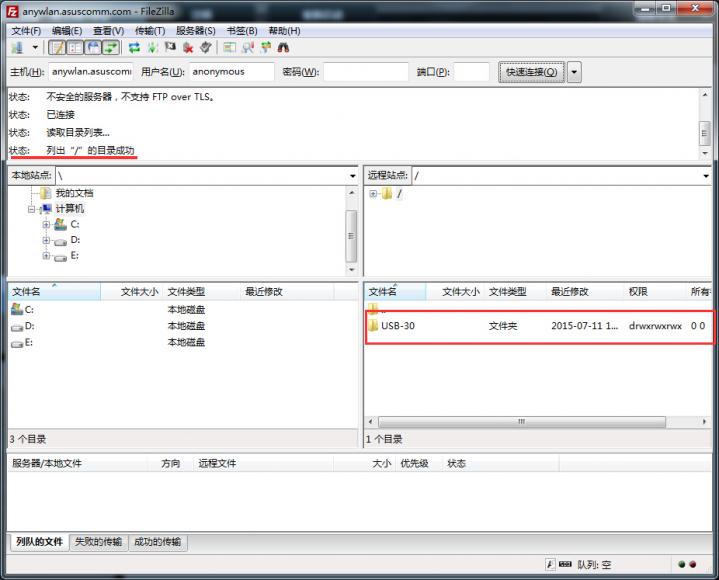Image resolution: width=719 pixels, height=580 pixels.
Task: Cancel the current operation icon
Action: coord(170,48)
